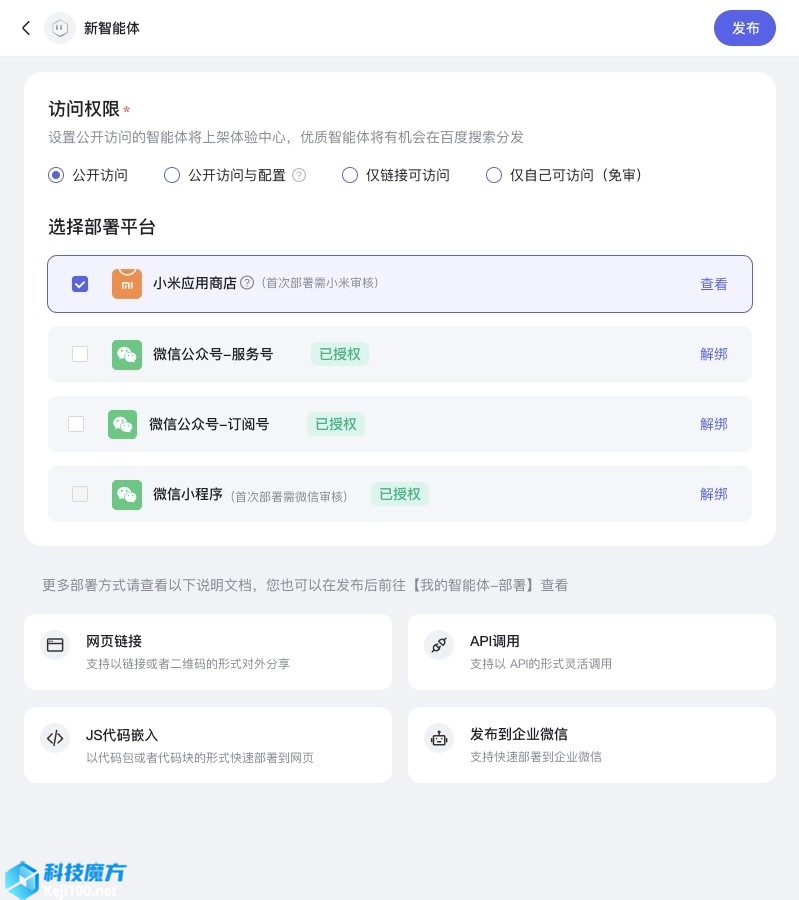Click the WeChat icon for 微信小程序
Screen dimensions: 799x900
click(127, 494)
